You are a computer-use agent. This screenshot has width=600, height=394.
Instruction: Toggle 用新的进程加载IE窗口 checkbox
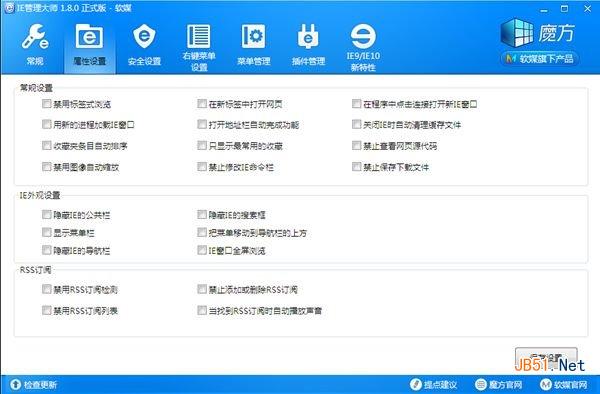coord(47,124)
